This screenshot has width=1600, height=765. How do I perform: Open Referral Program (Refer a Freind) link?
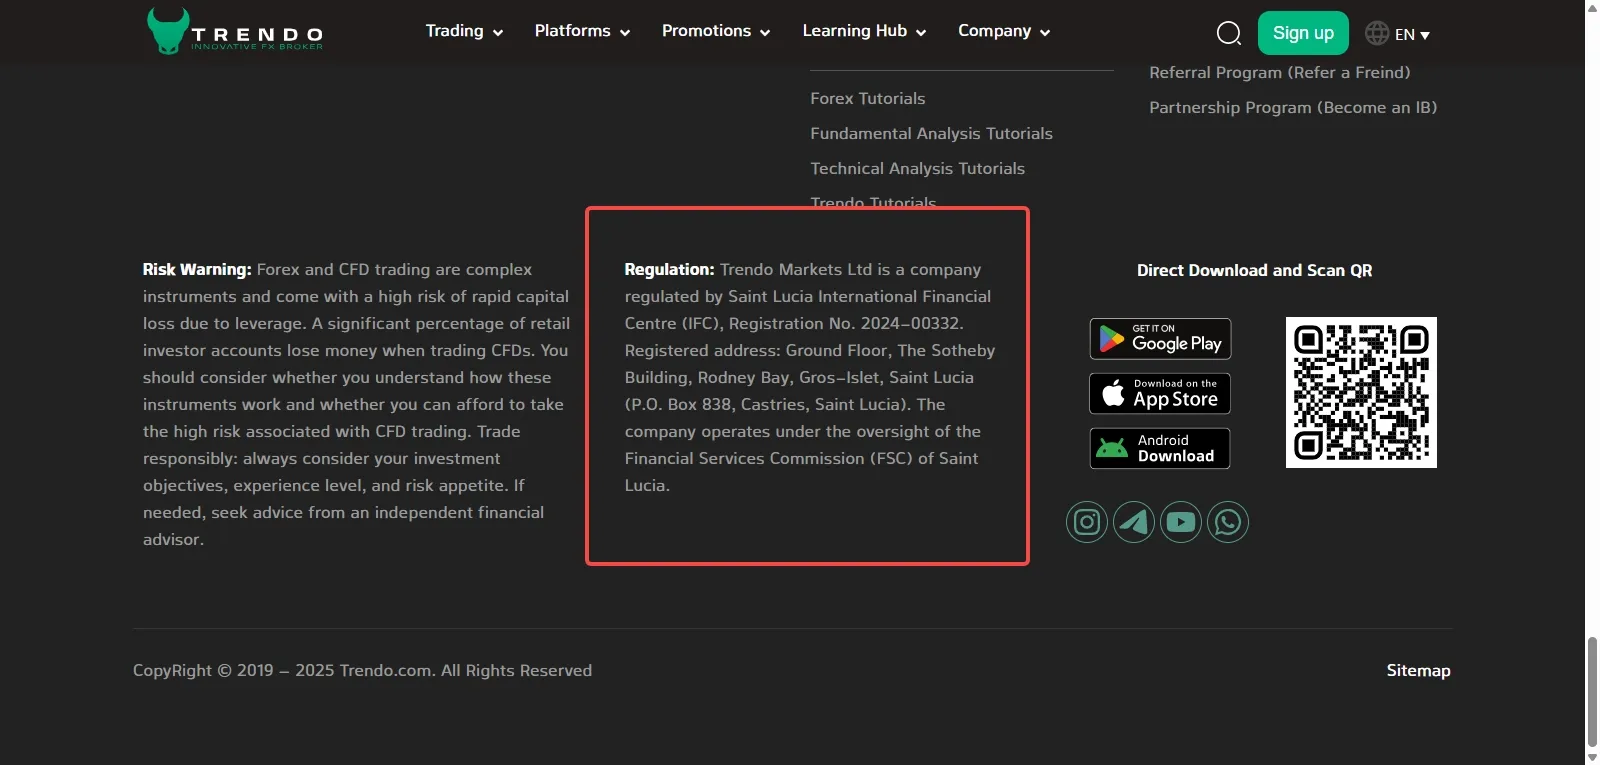[x=1280, y=72]
